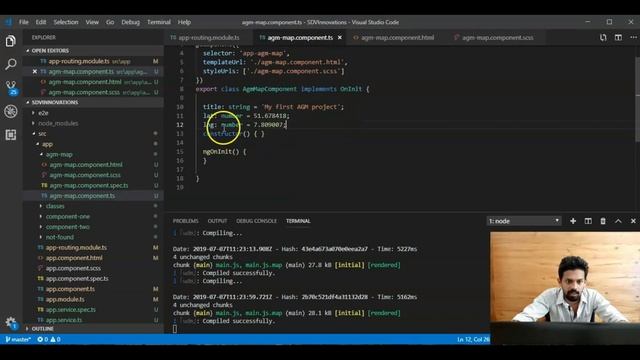
Task: Click the VS Code logo icon
Action: pyautogui.click(x=8, y=22)
